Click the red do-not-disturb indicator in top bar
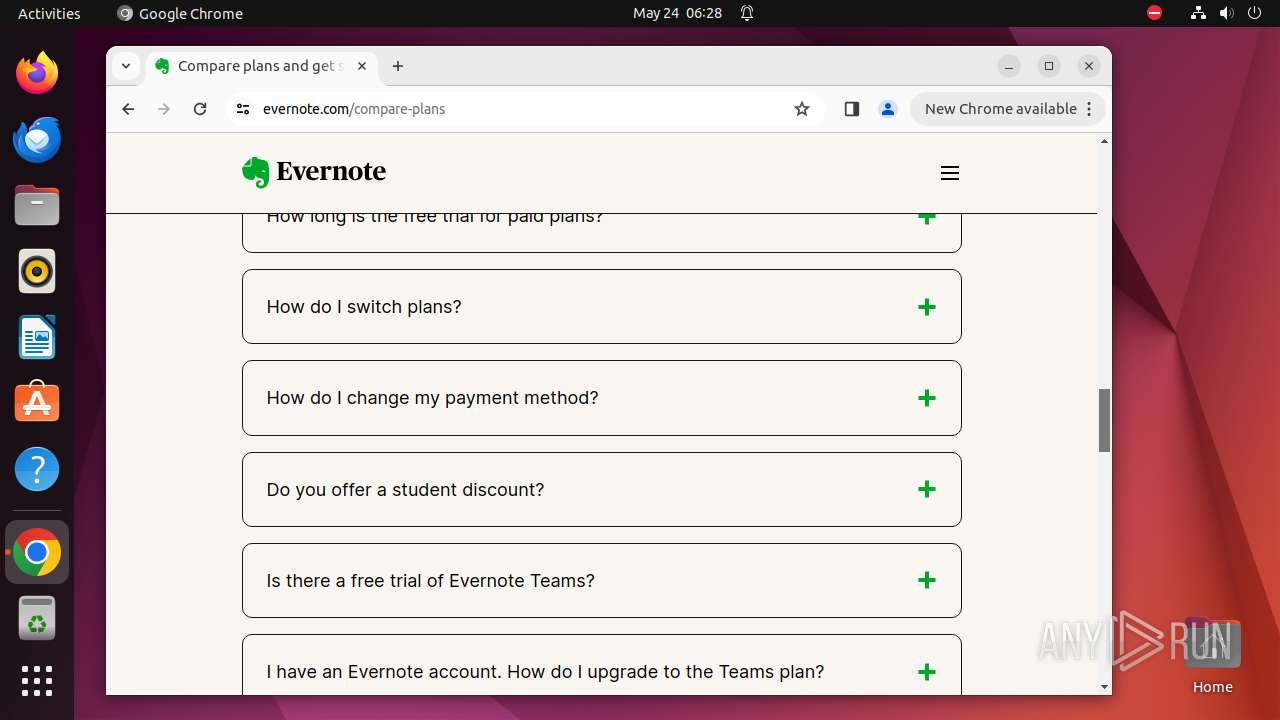The width and height of the screenshot is (1280, 720). tap(1155, 13)
